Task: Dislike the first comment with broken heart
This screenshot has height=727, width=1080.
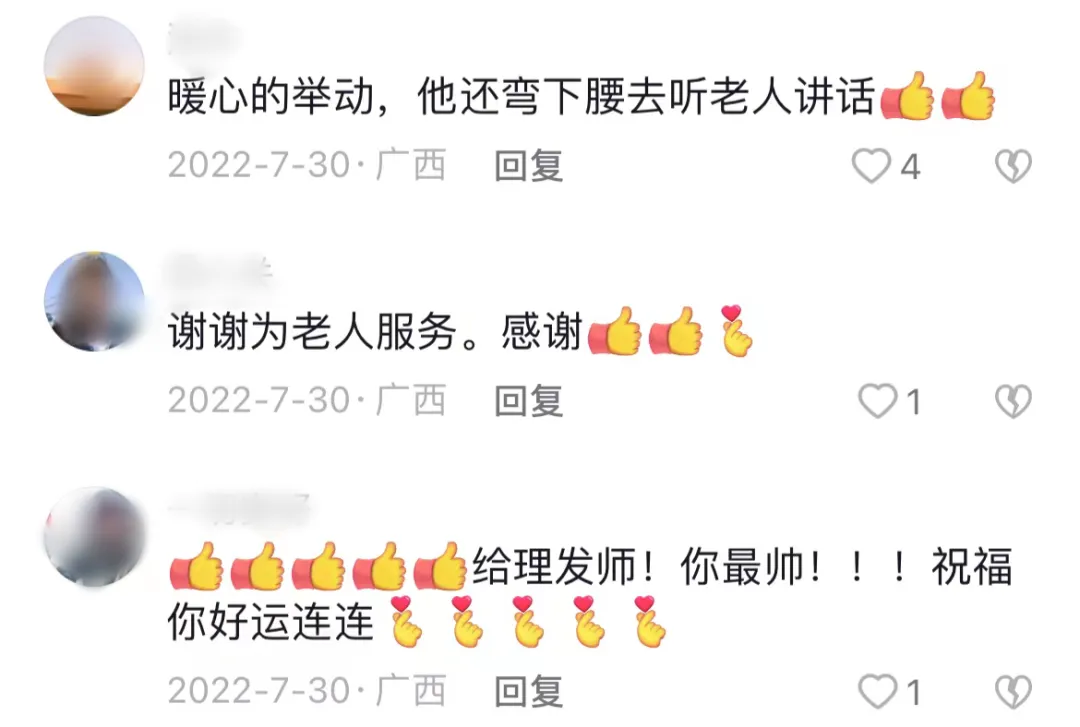Action: point(1013,166)
